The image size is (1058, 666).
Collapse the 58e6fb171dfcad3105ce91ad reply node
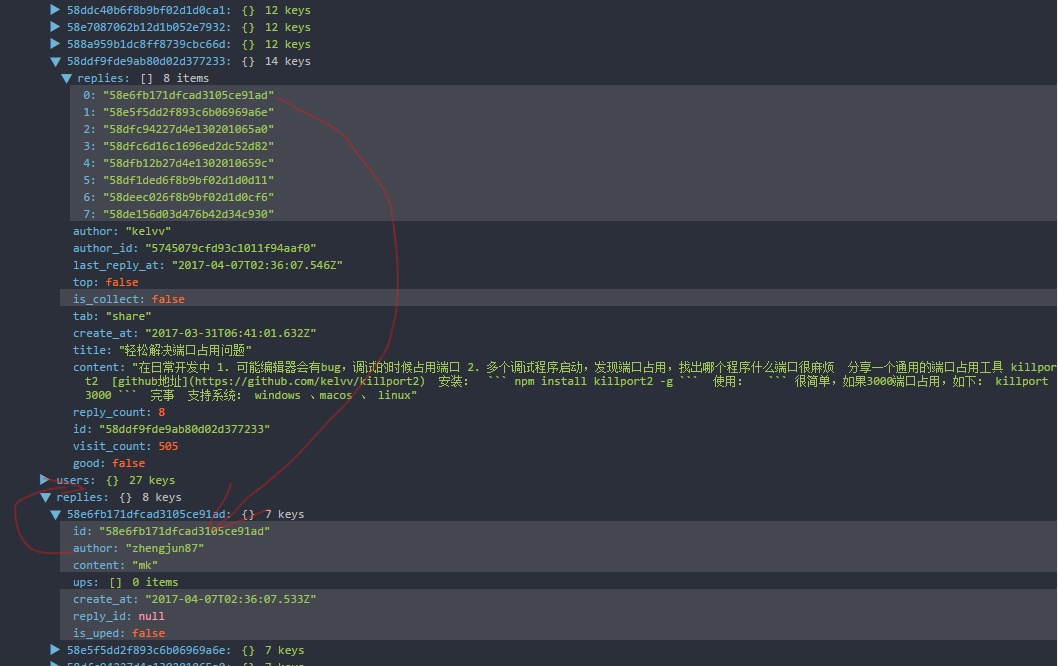point(55,514)
